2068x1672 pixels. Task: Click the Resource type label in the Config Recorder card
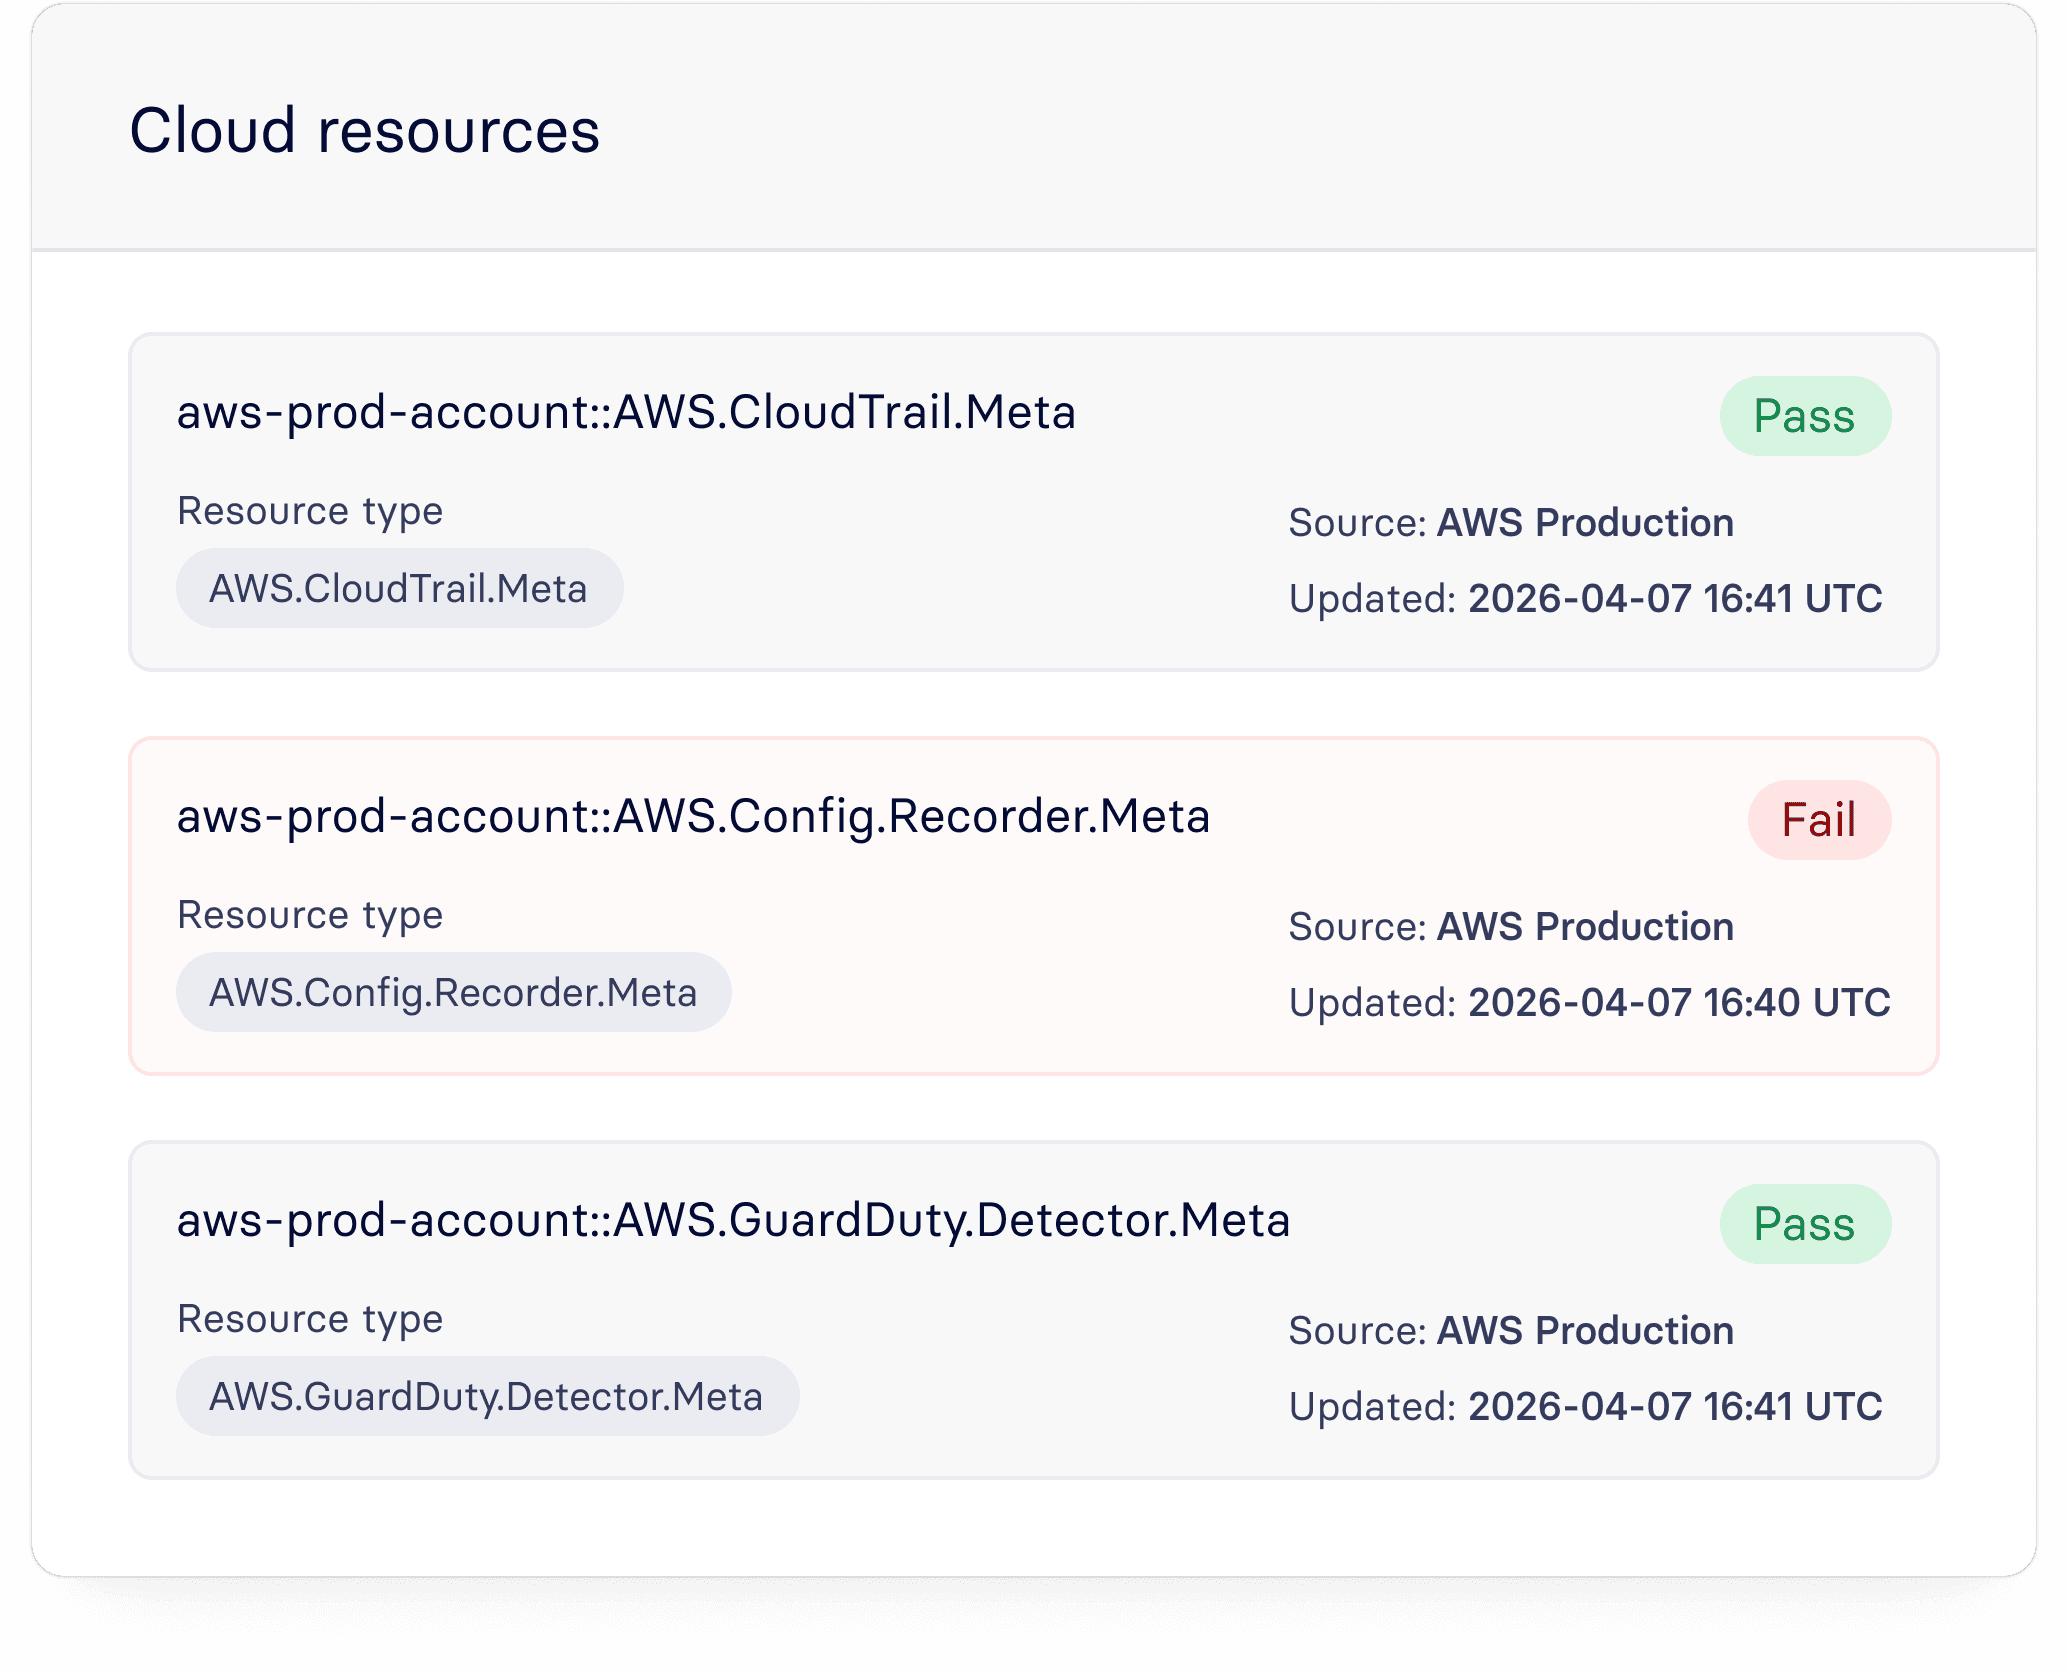coord(310,915)
